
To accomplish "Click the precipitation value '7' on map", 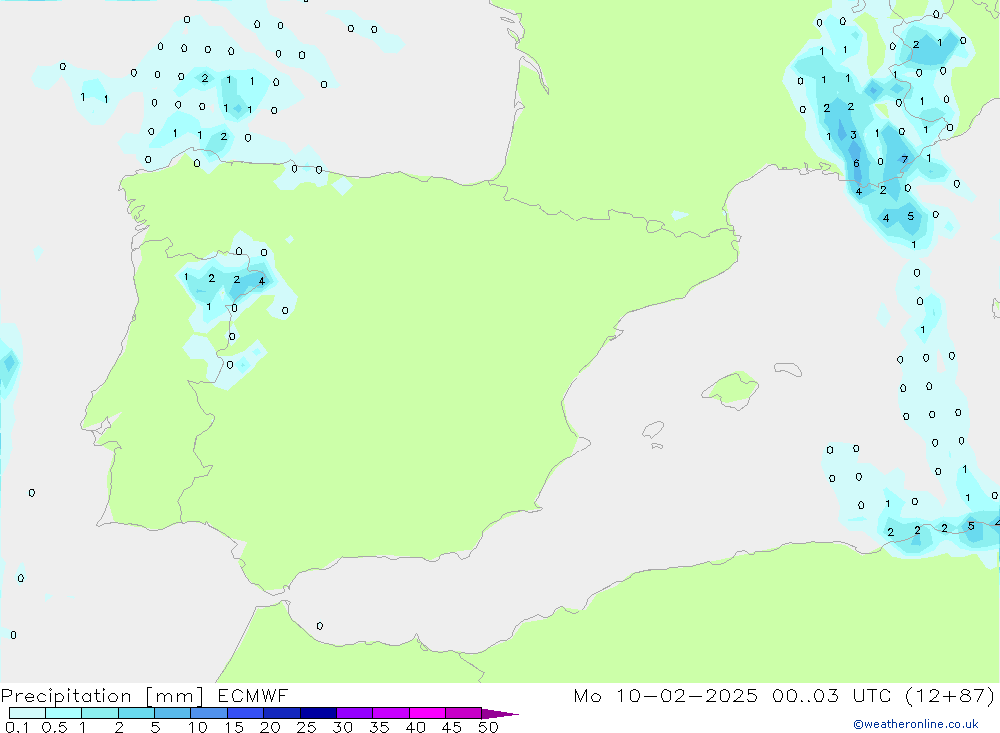I will 904,159.
